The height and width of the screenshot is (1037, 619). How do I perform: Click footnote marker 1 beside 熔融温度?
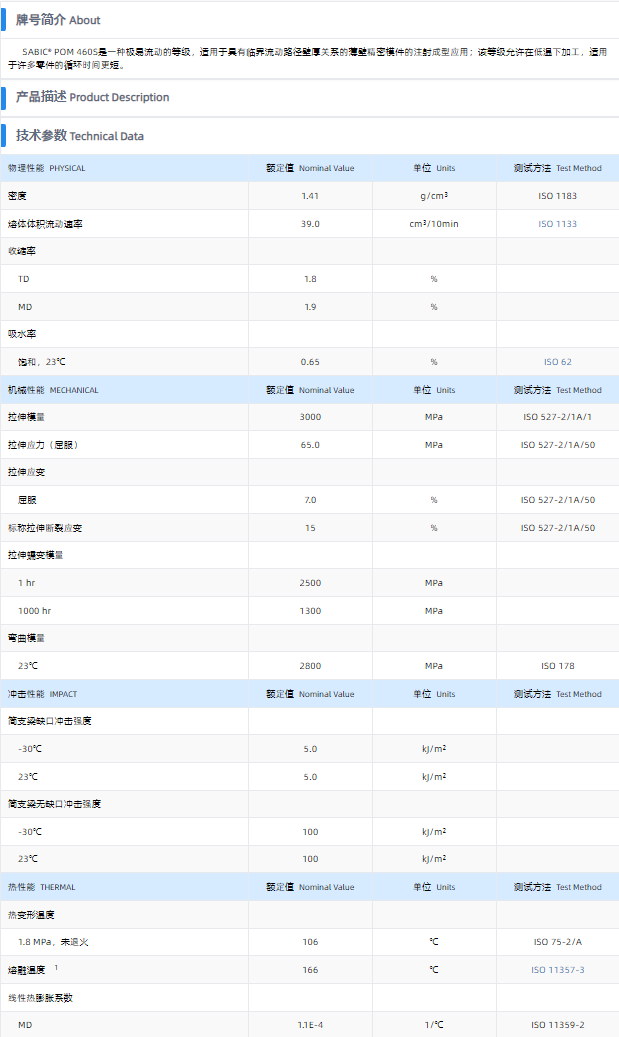[57, 967]
